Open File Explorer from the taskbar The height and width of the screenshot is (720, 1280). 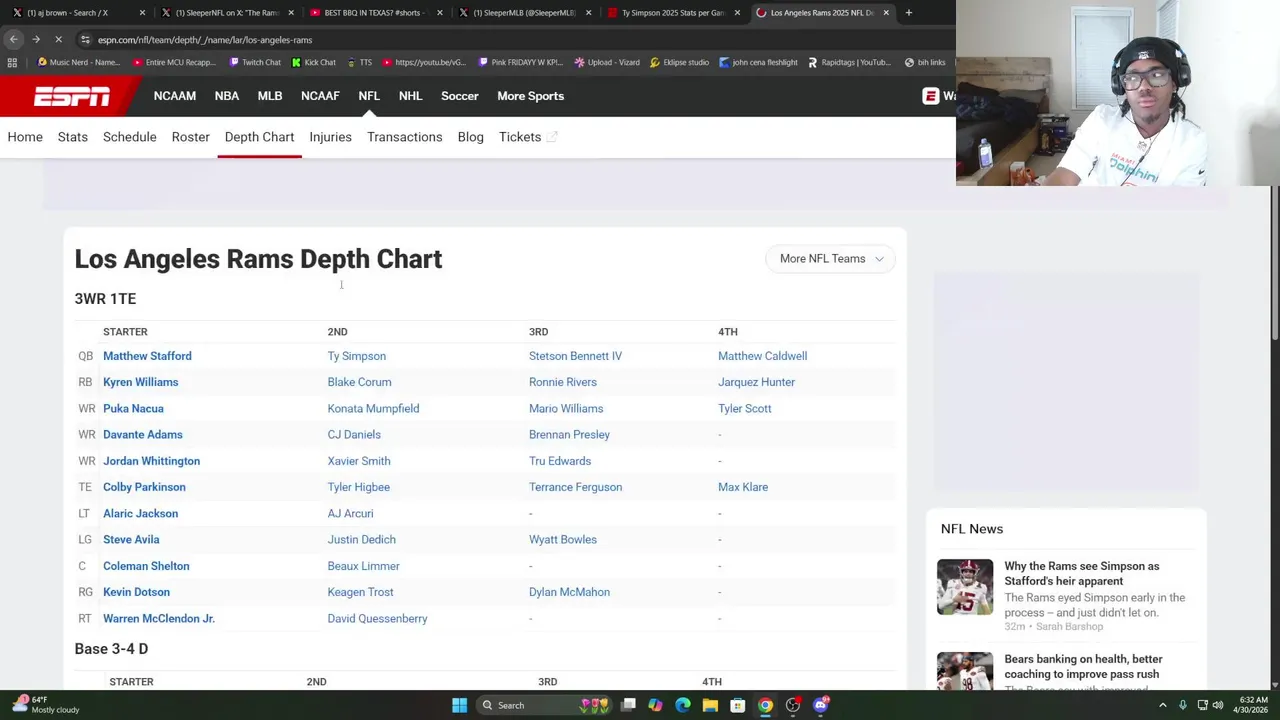pyautogui.click(x=710, y=705)
